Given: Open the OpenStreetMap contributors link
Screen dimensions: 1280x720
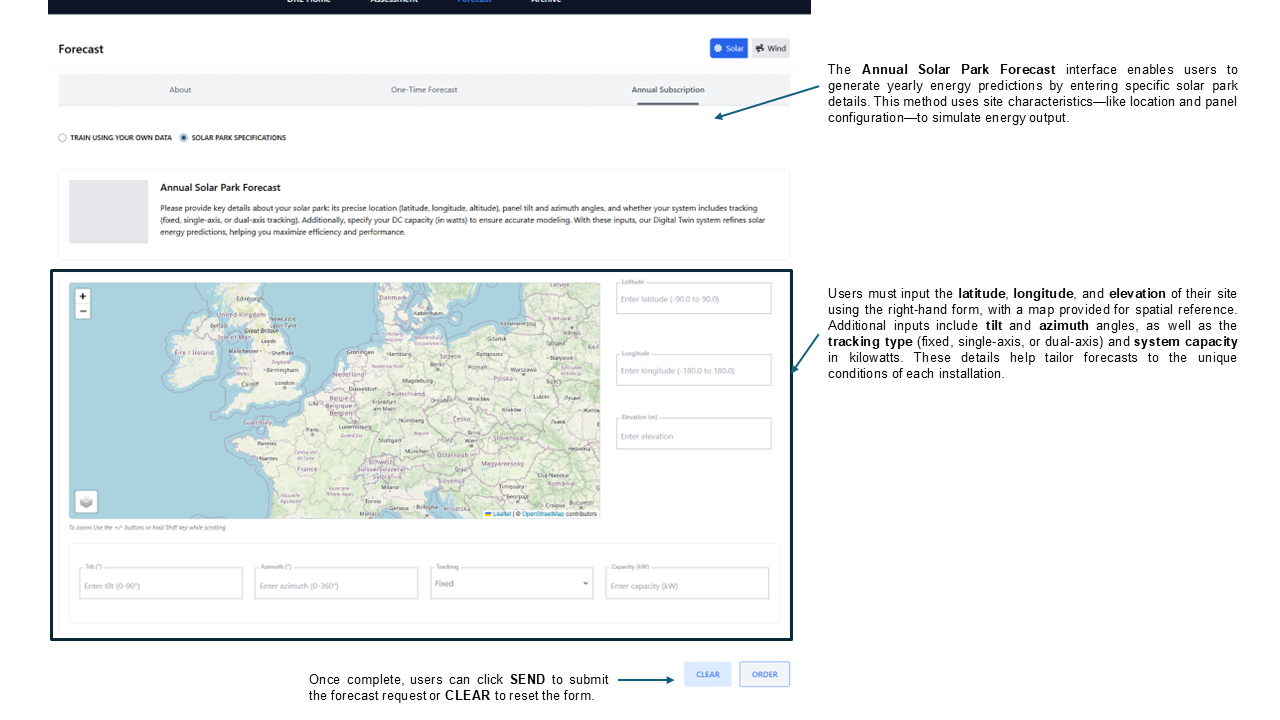Looking at the screenshot, I should point(544,514).
